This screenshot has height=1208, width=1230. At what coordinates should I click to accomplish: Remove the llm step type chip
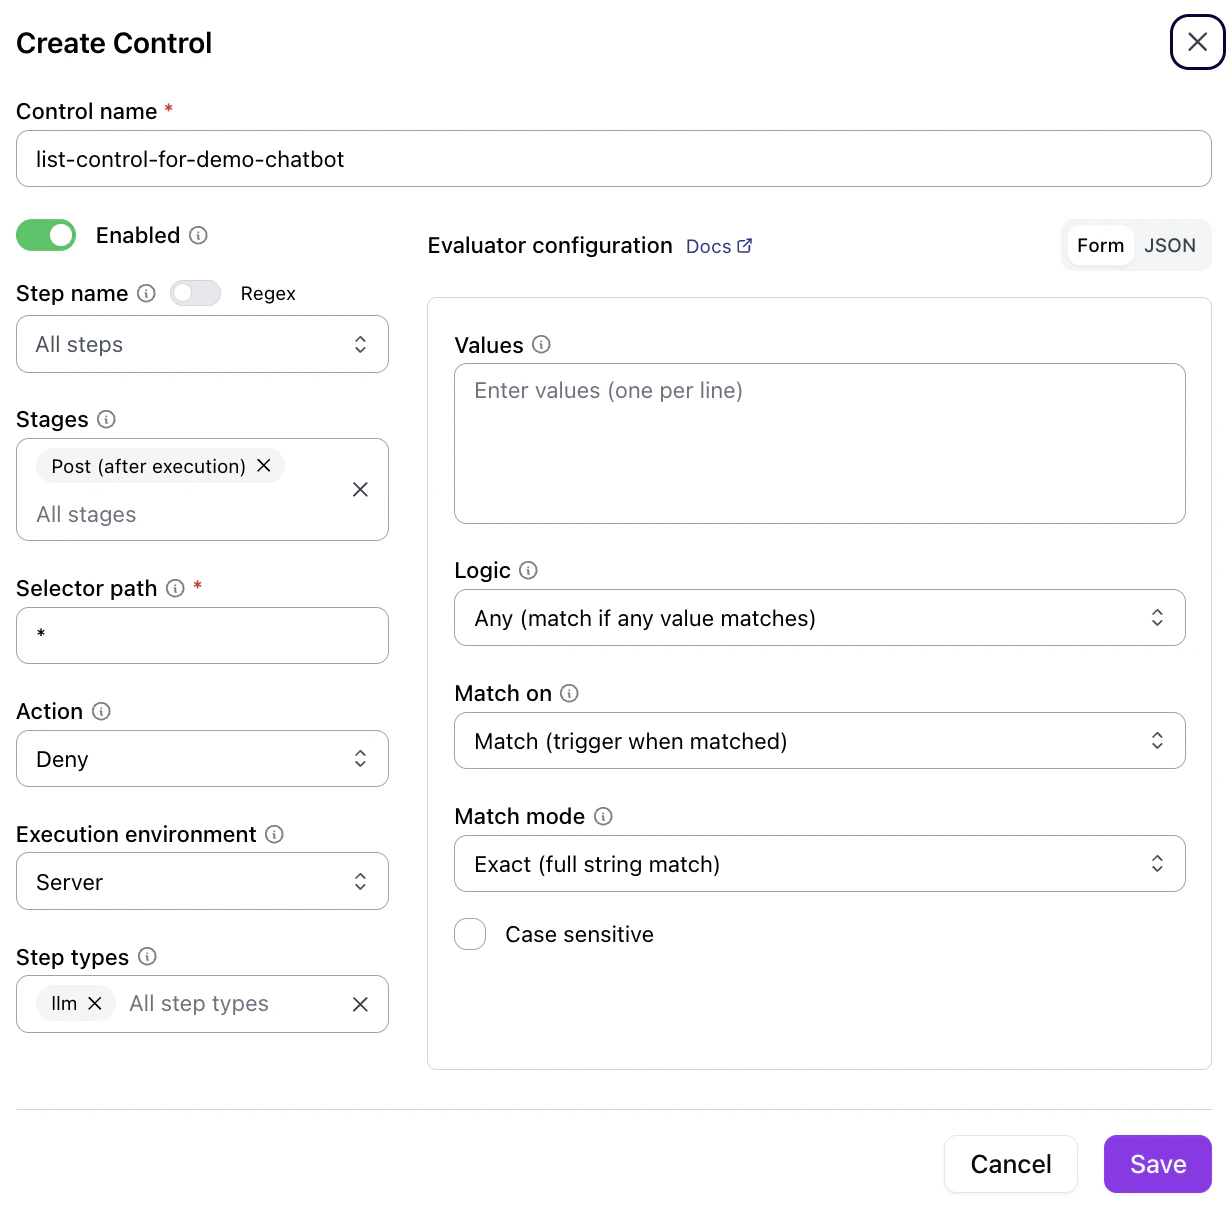[96, 1003]
